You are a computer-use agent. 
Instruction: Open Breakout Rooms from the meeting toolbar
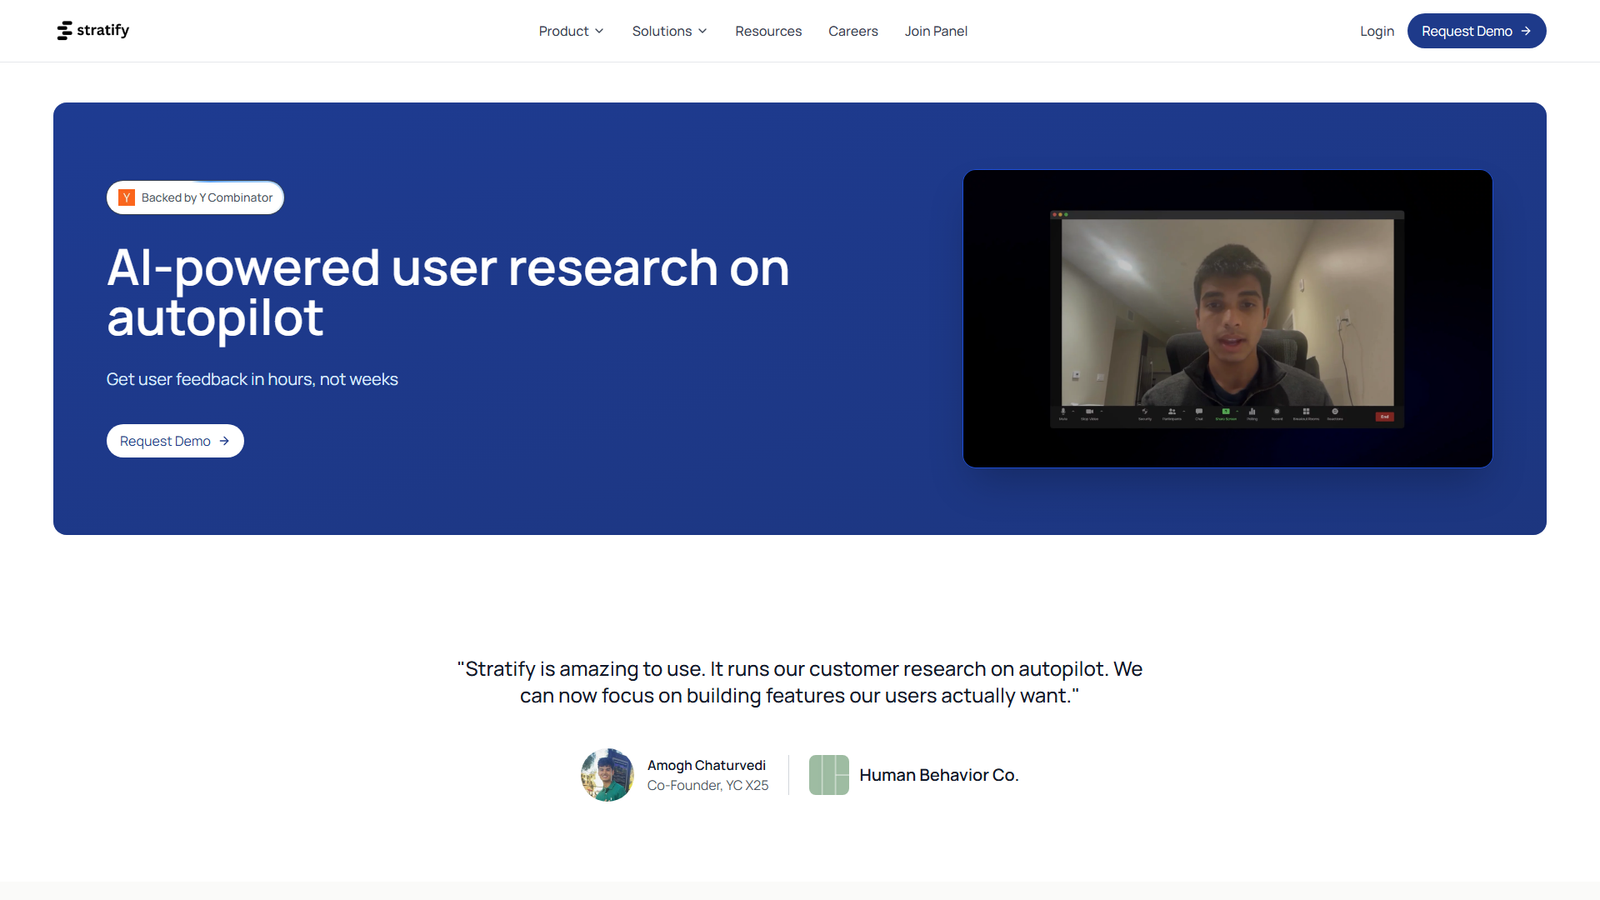click(x=1306, y=410)
